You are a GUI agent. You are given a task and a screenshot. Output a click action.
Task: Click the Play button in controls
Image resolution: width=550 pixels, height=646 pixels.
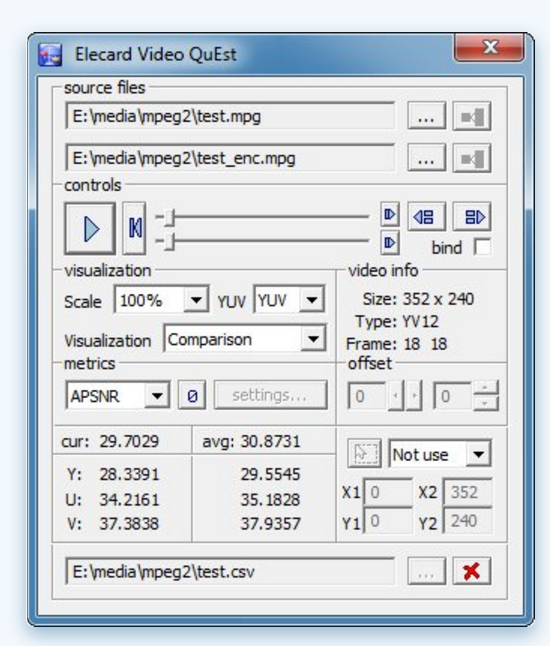click(90, 229)
